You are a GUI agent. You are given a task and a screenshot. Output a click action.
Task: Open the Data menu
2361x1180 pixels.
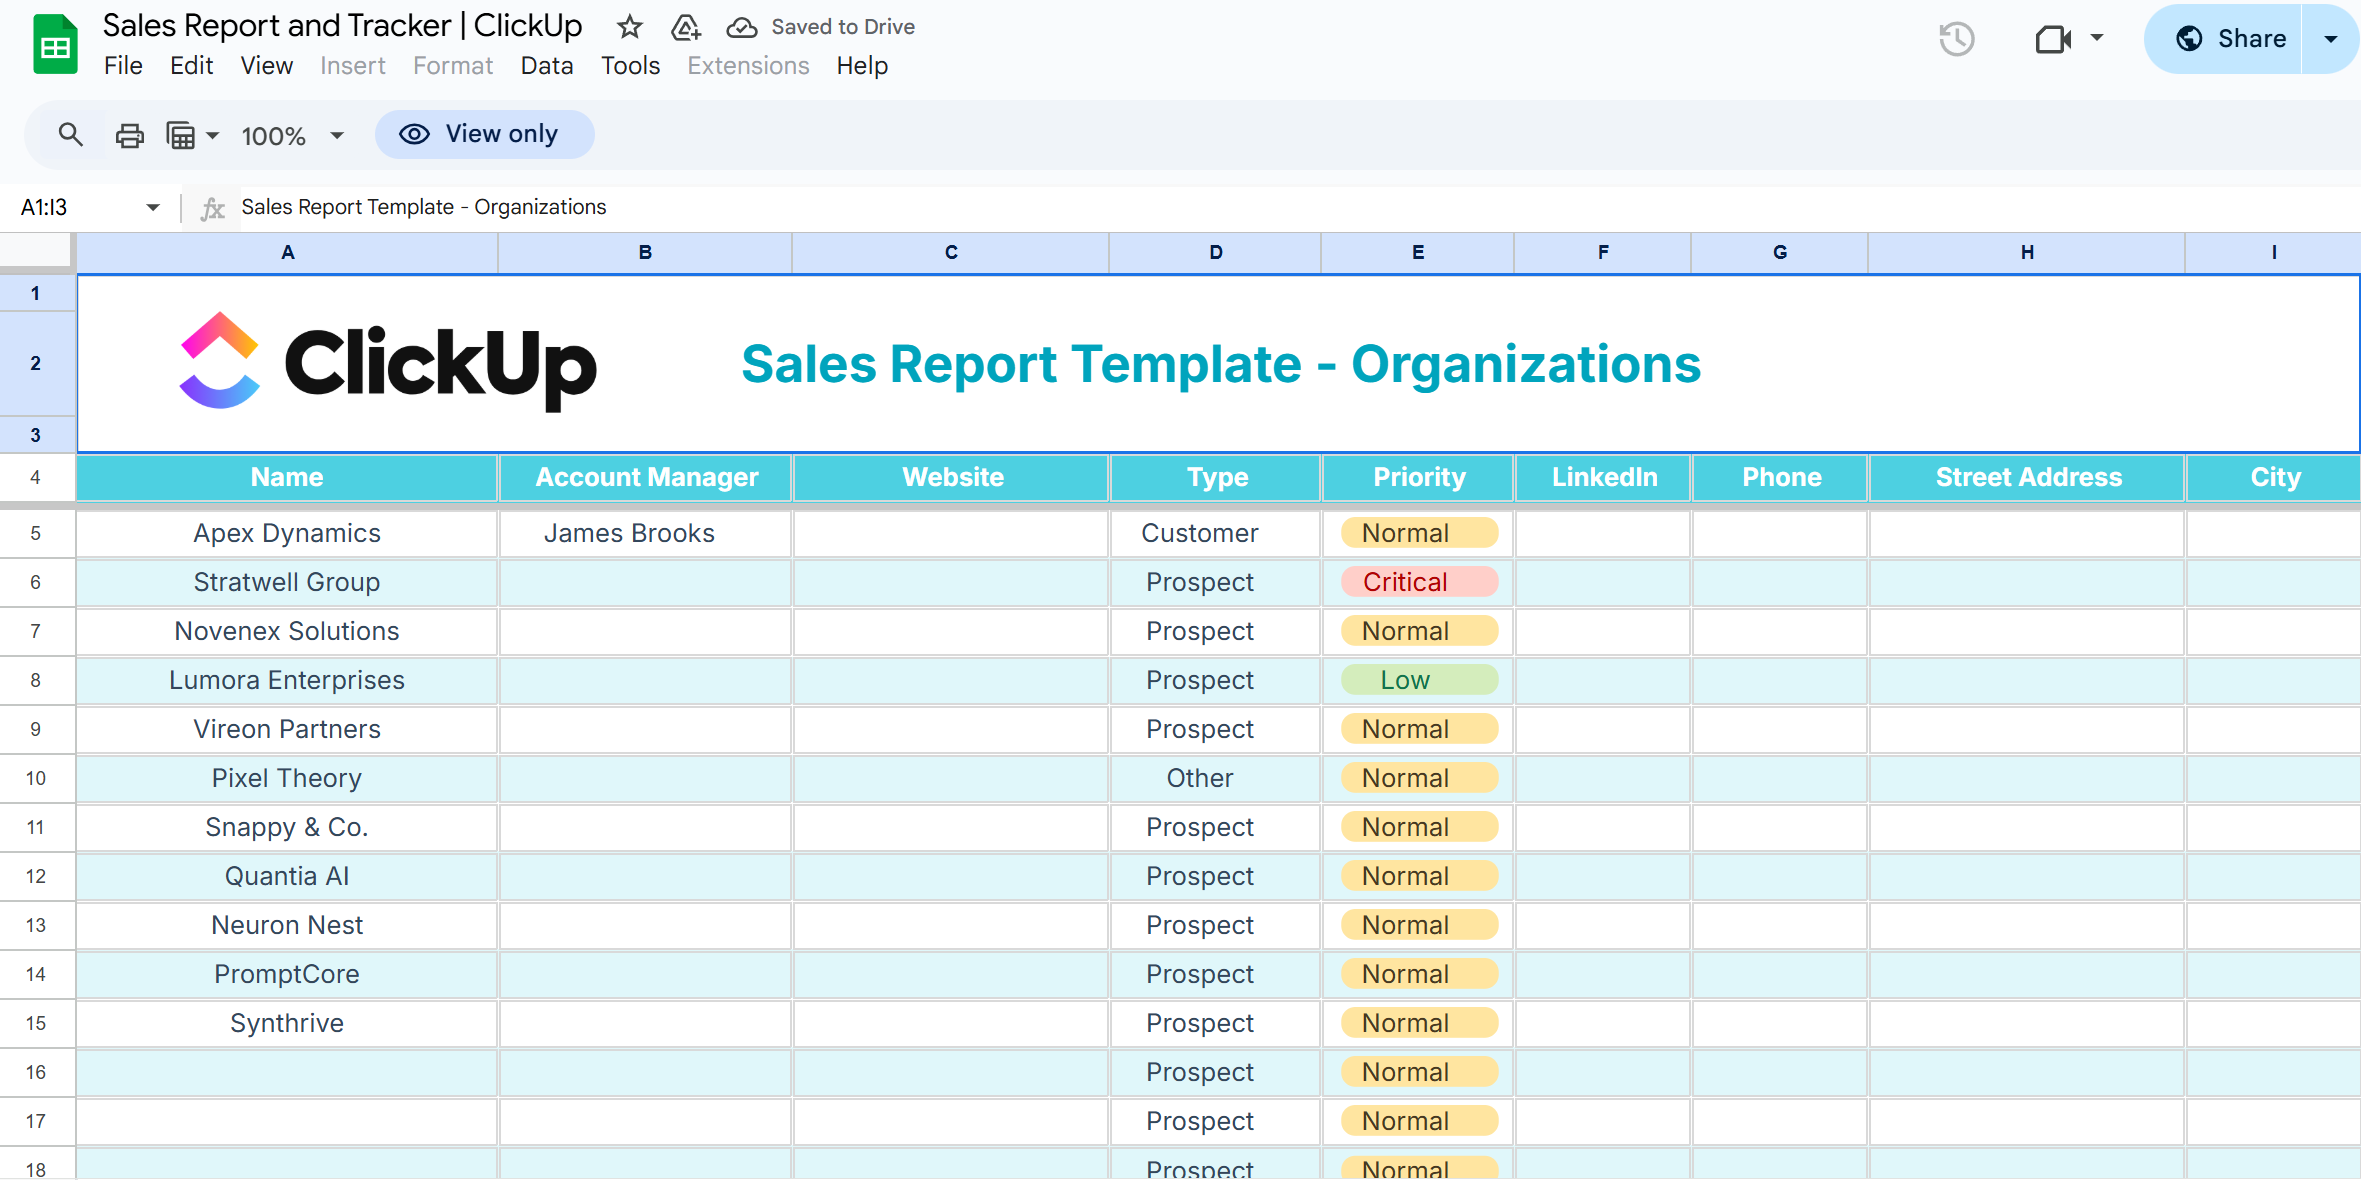[x=547, y=66]
